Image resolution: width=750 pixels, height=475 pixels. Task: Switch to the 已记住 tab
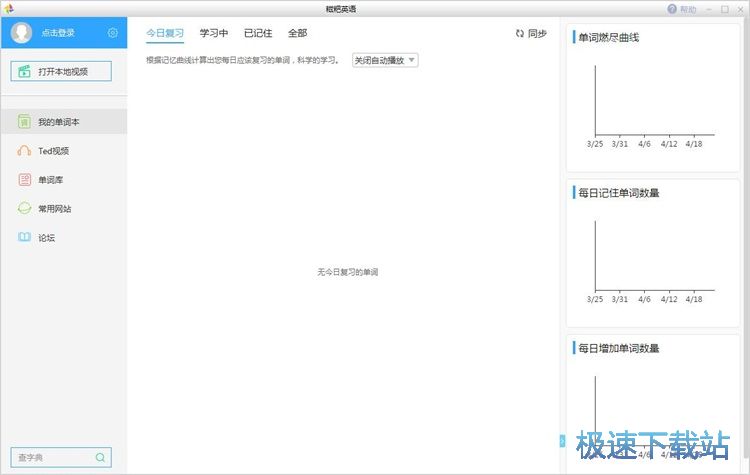point(258,33)
